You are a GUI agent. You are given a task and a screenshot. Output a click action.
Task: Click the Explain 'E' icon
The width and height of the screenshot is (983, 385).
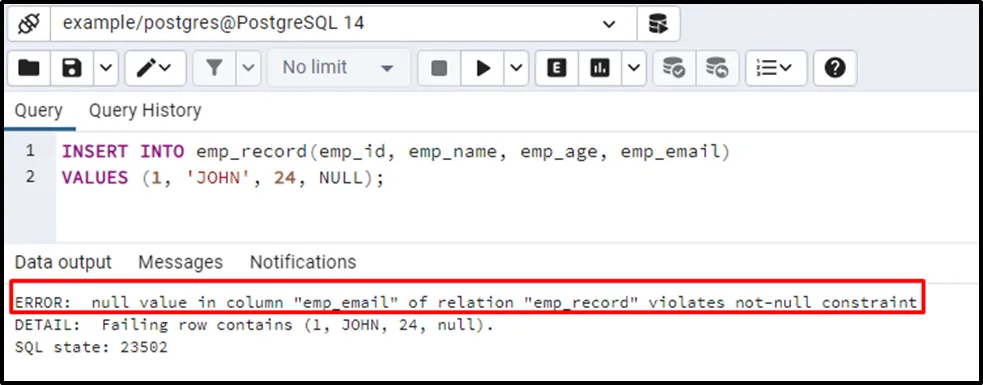coord(556,68)
